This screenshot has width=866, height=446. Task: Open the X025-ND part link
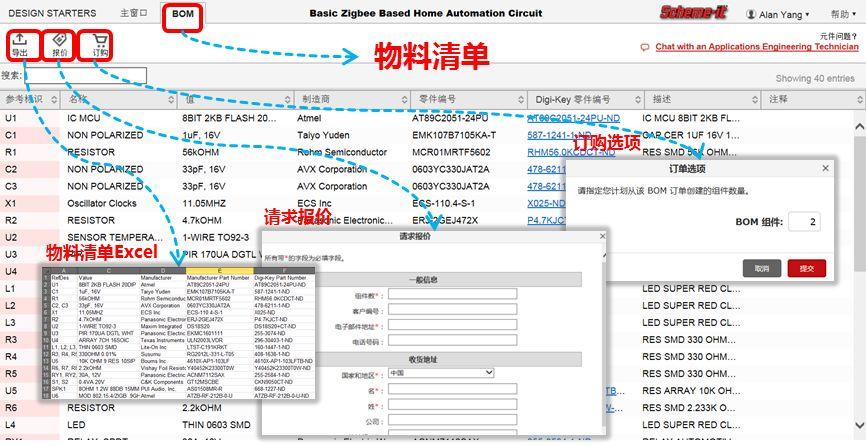(546, 203)
